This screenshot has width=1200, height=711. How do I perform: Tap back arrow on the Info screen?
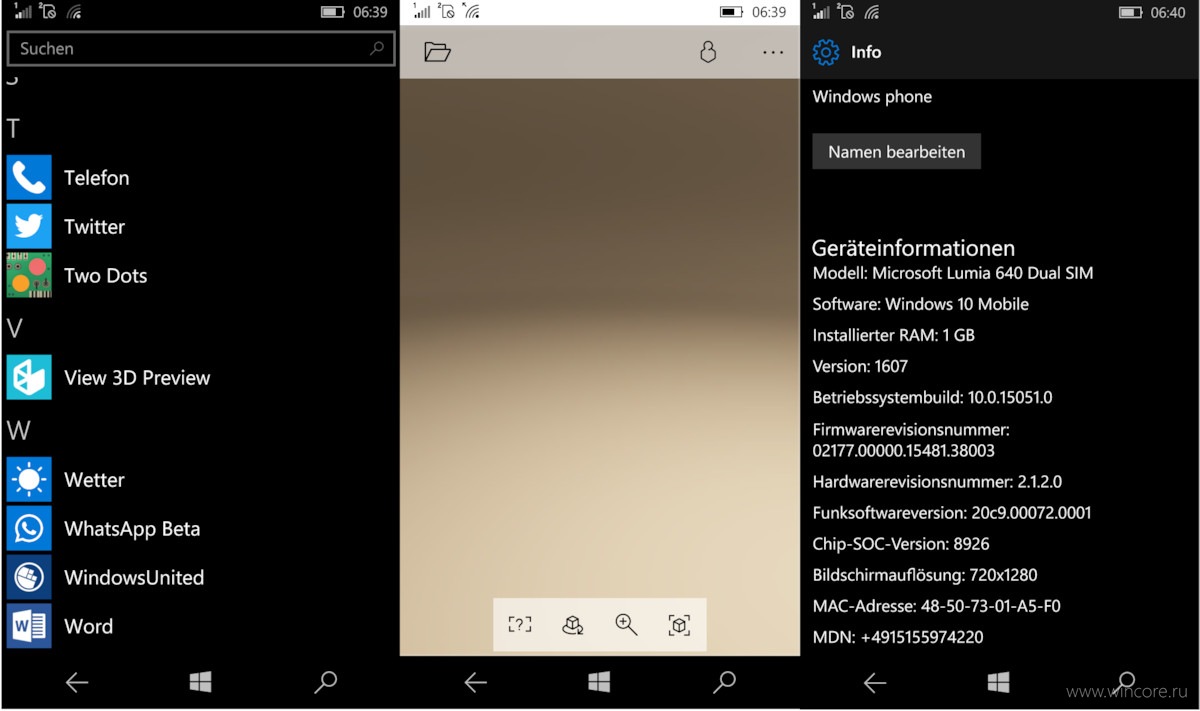click(x=875, y=682)
